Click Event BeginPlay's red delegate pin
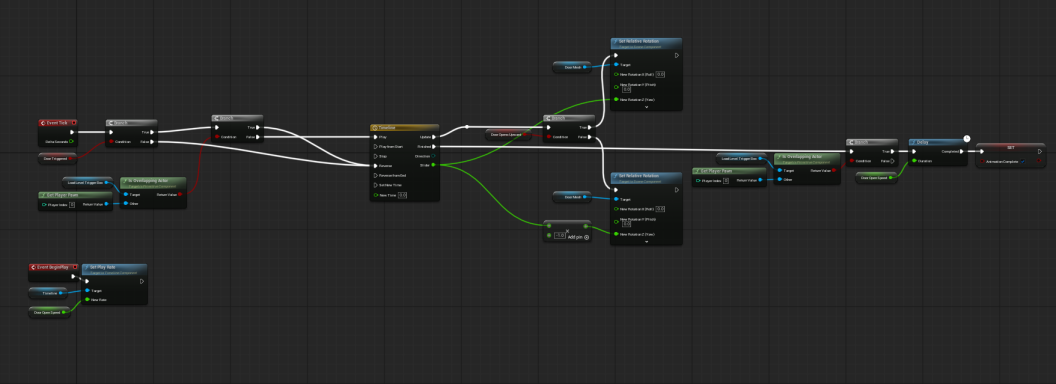The height and width of the screenshot is (384, 1056). tap(74, 267)
